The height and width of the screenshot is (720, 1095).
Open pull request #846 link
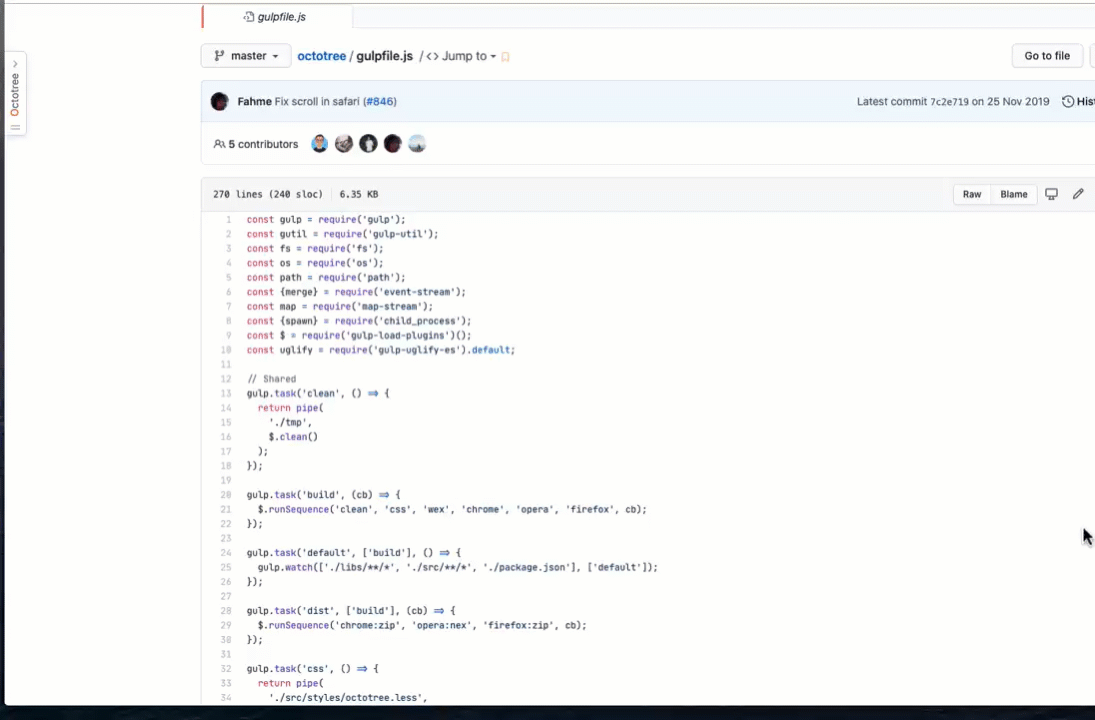pyautogui.click(x=381, y=101)
